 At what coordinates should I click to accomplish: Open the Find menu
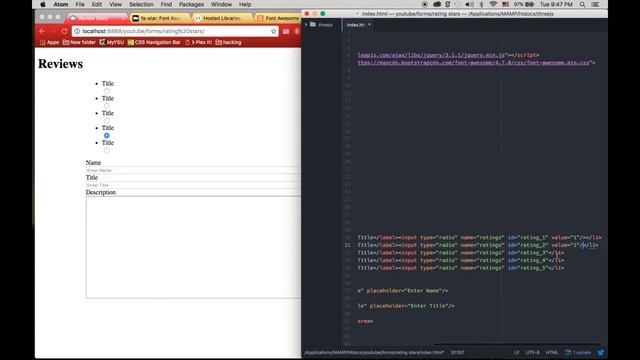pyautogui.click(x=166, y=4)
